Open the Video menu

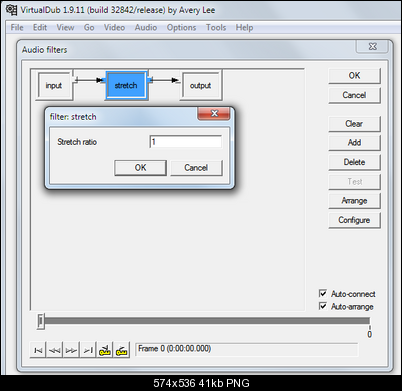coord(114,27)
